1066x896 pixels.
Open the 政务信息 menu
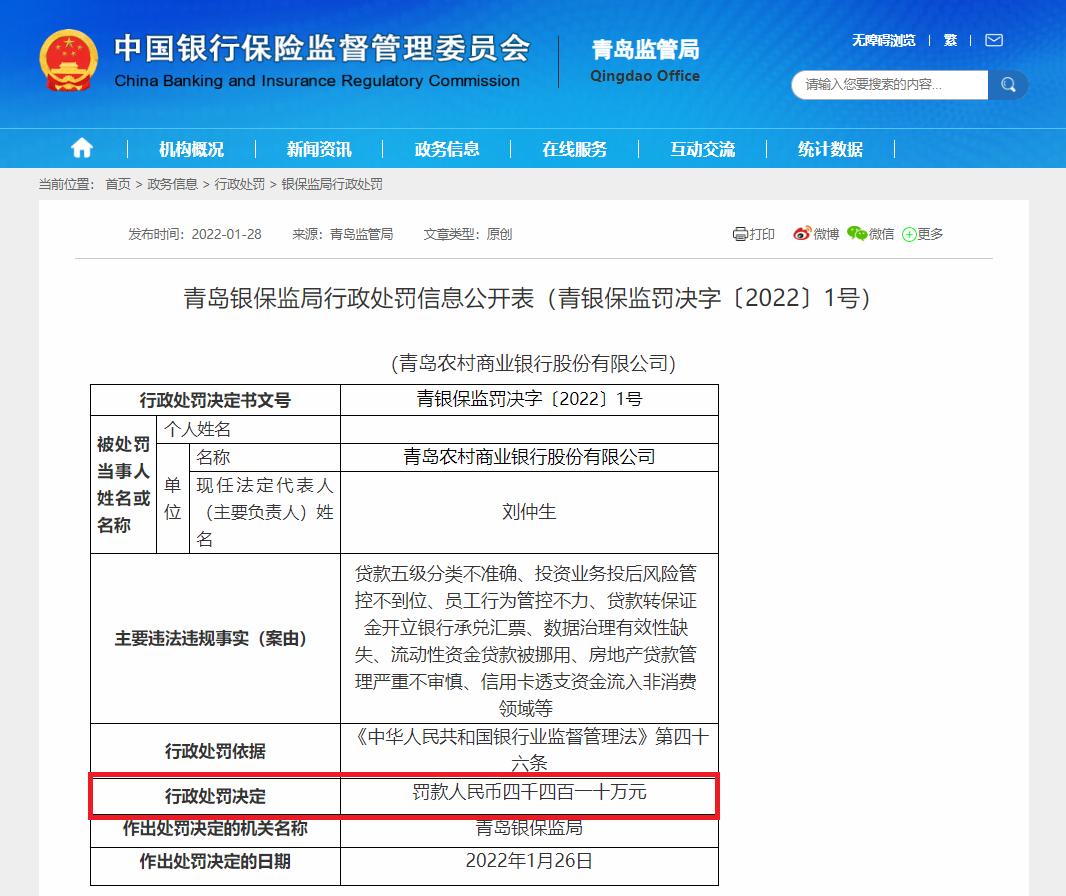[x=447, y=149]
